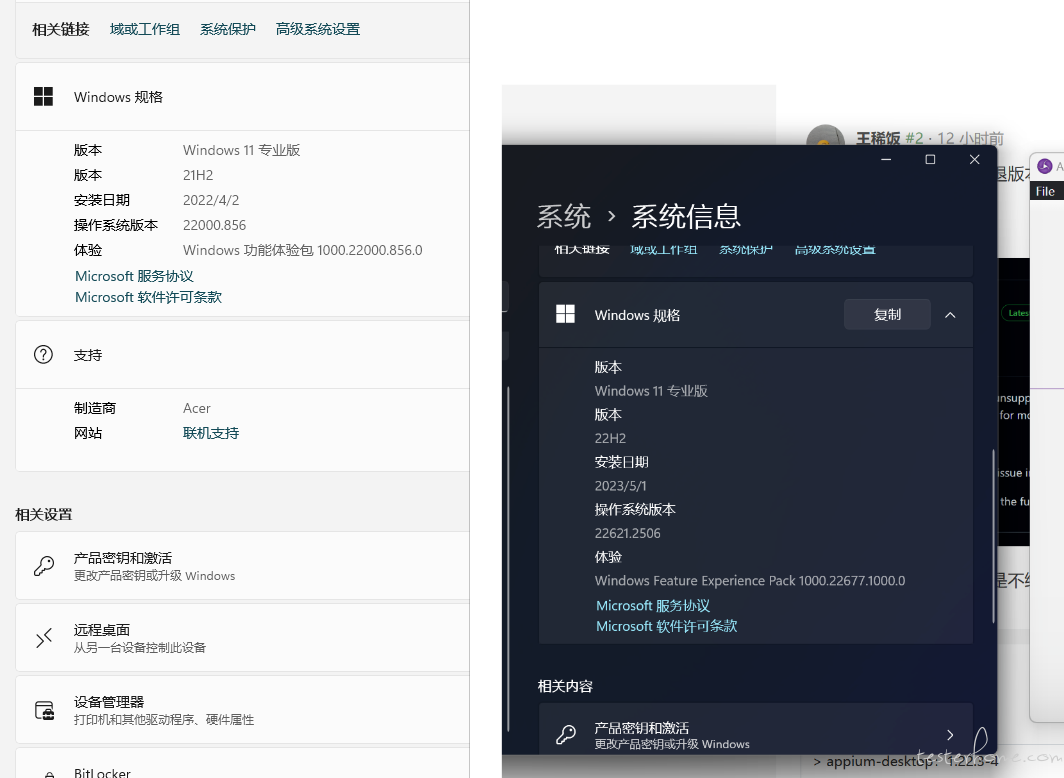This screenshot has height=778, width=1064.
Task: Open Microsoft 软件许可条款 in dark window
Action: [x=666, y=626]
